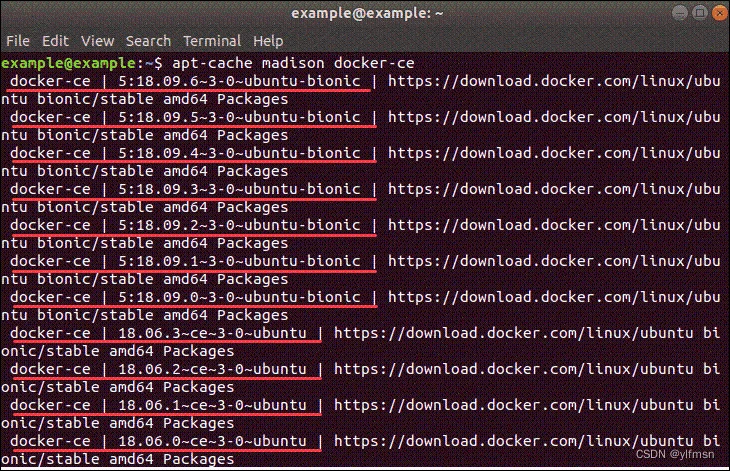The height and width of the screenshot is (471, 730).
Task: Open the Help menu
Action: point(268,41)
